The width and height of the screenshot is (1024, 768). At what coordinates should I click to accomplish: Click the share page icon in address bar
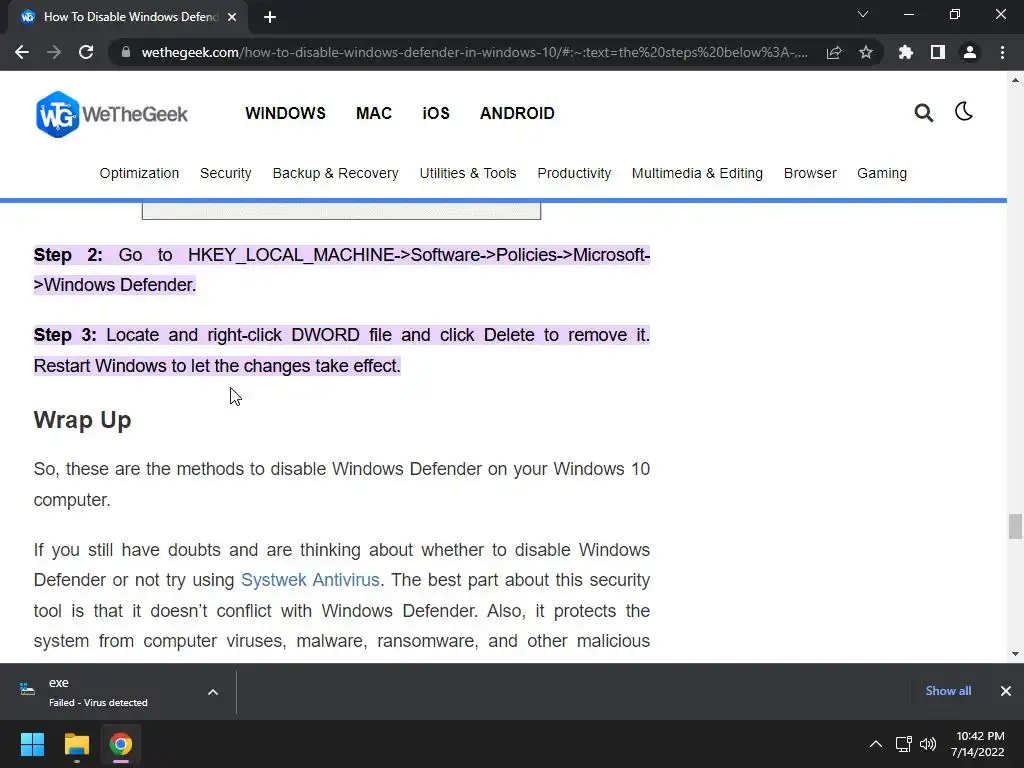834,52
